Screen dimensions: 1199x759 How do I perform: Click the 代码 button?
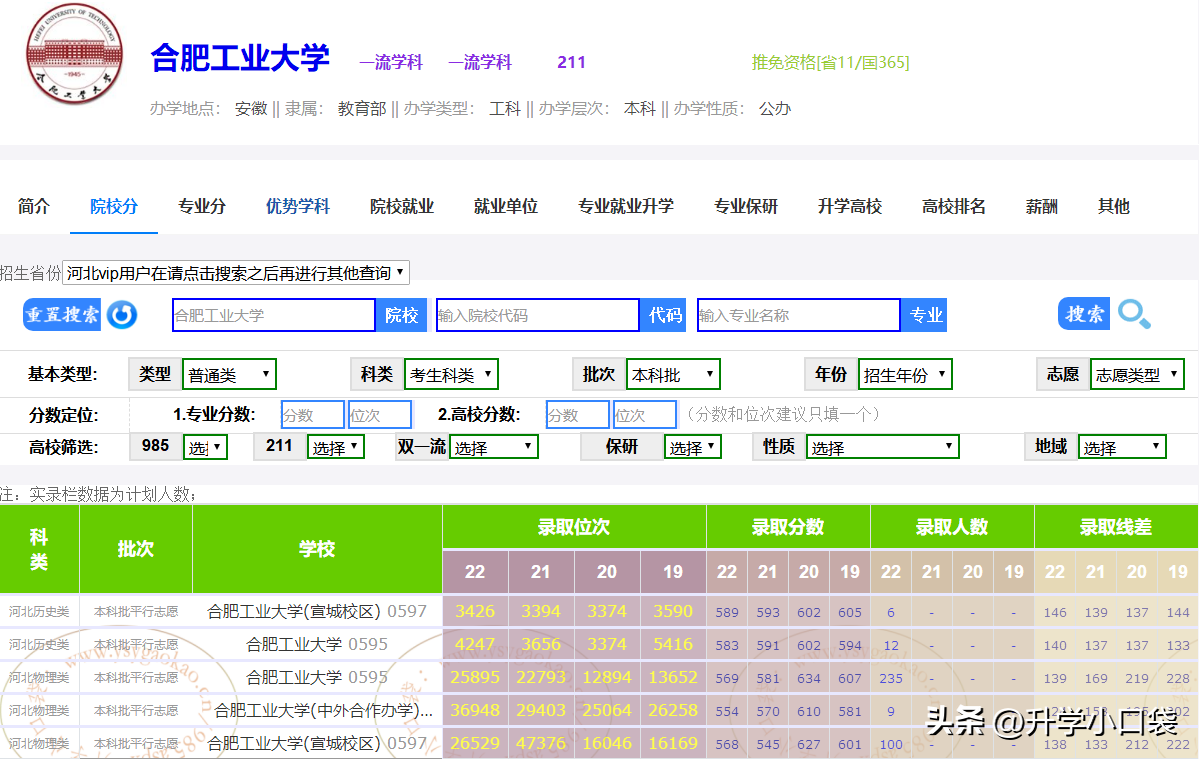664,315
